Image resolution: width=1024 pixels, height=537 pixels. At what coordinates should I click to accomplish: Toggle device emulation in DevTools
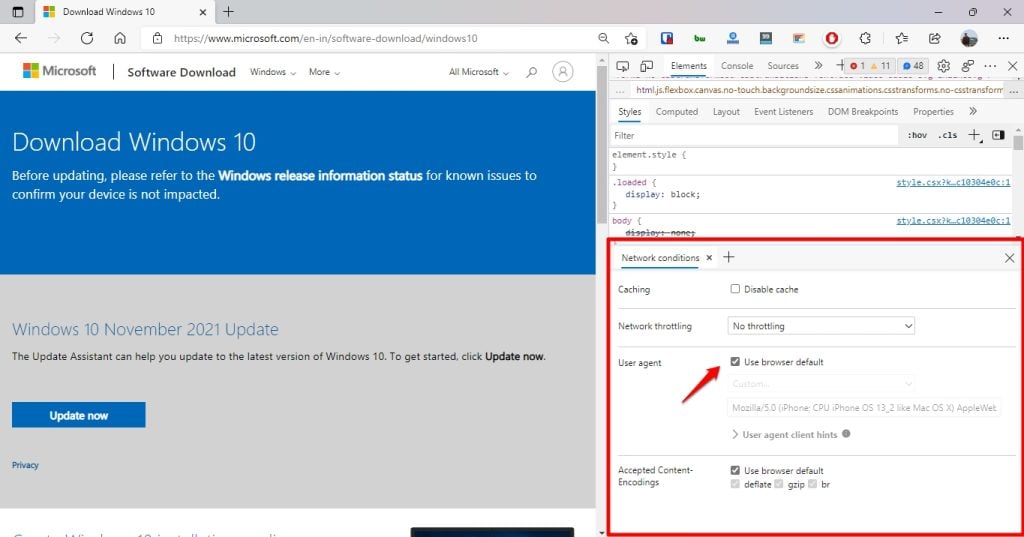pos(647,66)
